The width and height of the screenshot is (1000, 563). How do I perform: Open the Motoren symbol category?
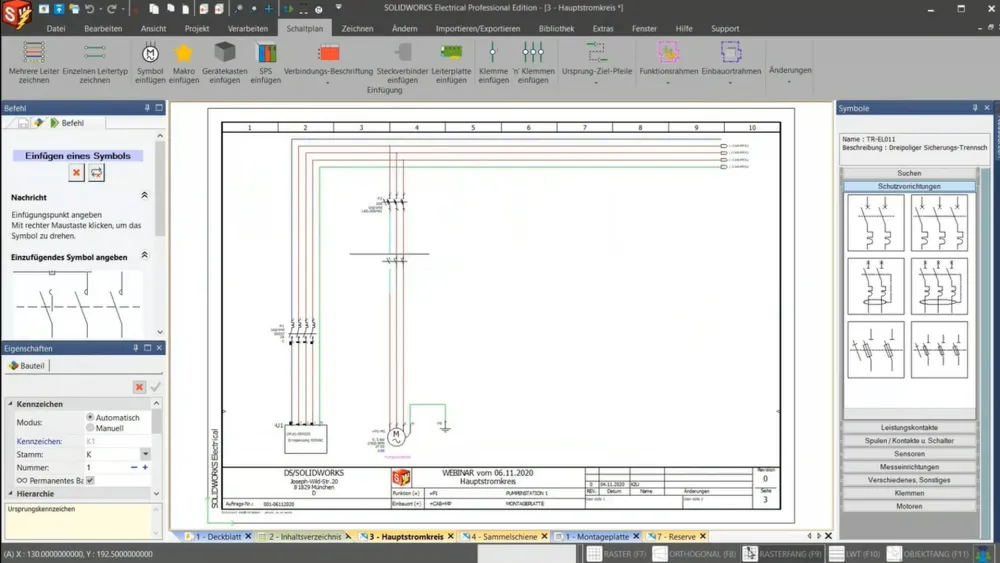(x=909, y=506)
